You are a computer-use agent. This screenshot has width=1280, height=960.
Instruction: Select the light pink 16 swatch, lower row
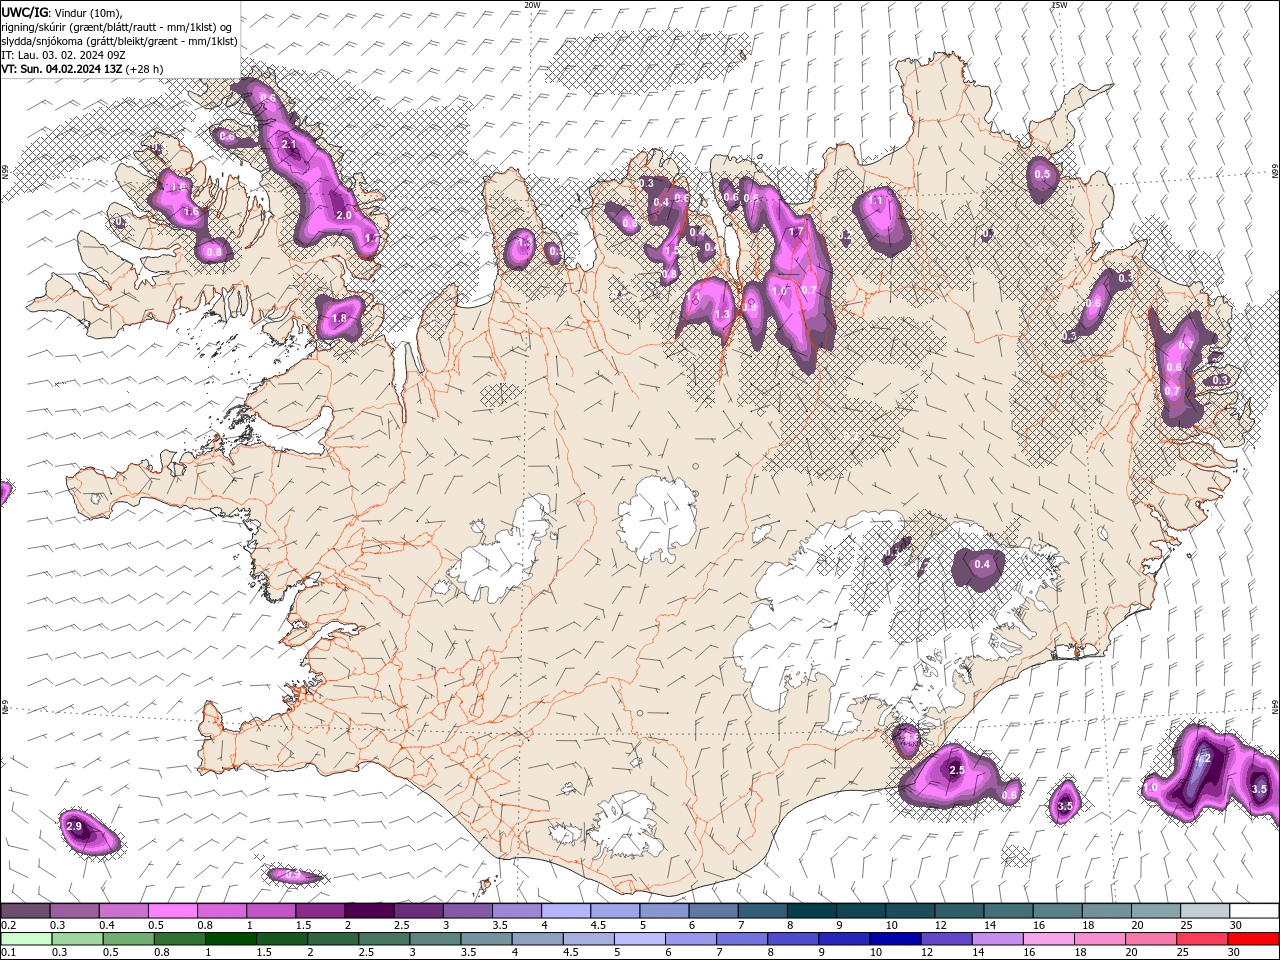pos(1048,939)
